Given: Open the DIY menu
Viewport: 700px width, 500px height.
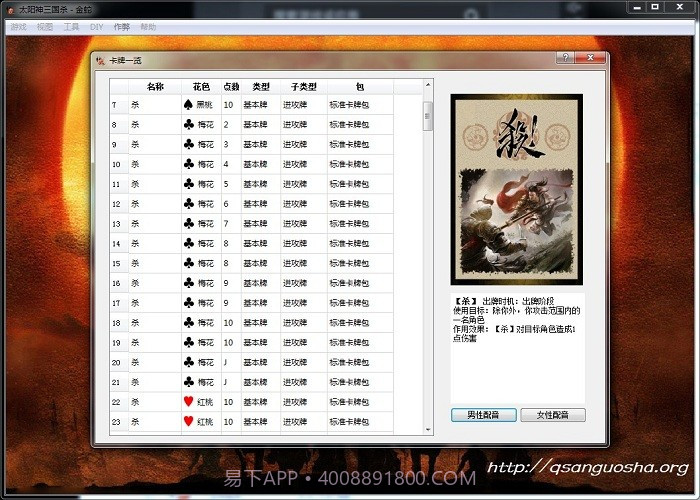Looking at the screenshot, I should [x=96, y=27].
